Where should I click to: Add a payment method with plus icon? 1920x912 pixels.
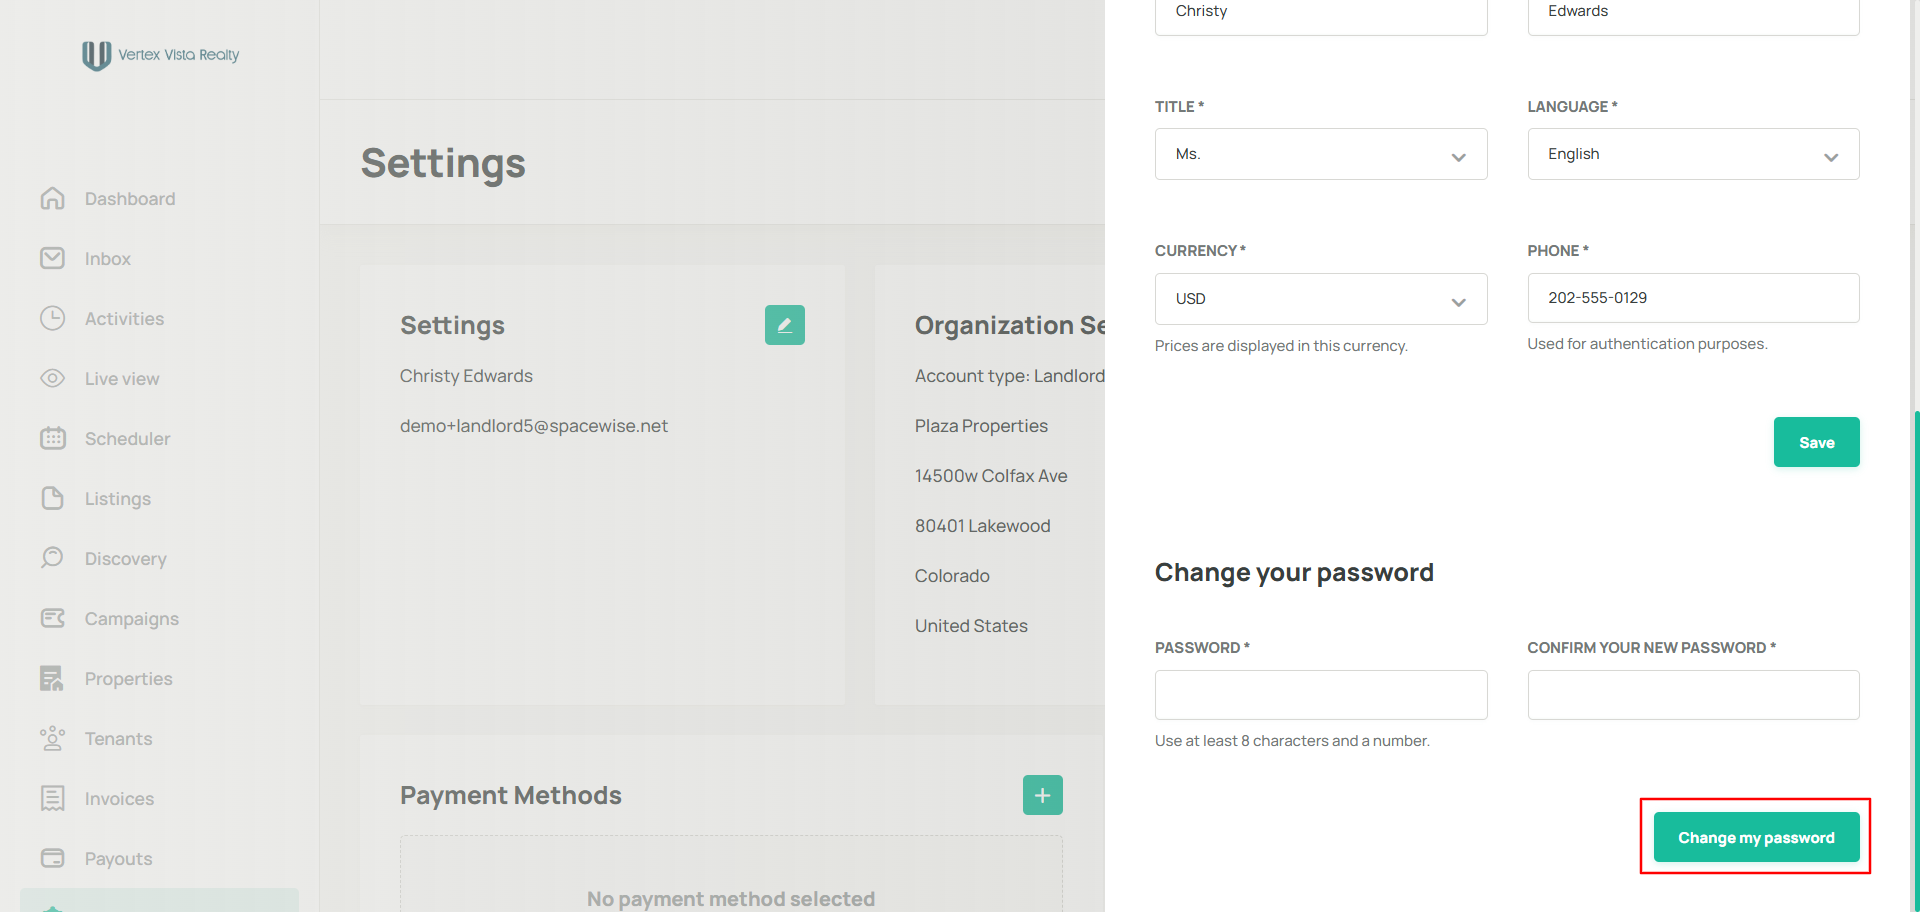point(1042,795)
